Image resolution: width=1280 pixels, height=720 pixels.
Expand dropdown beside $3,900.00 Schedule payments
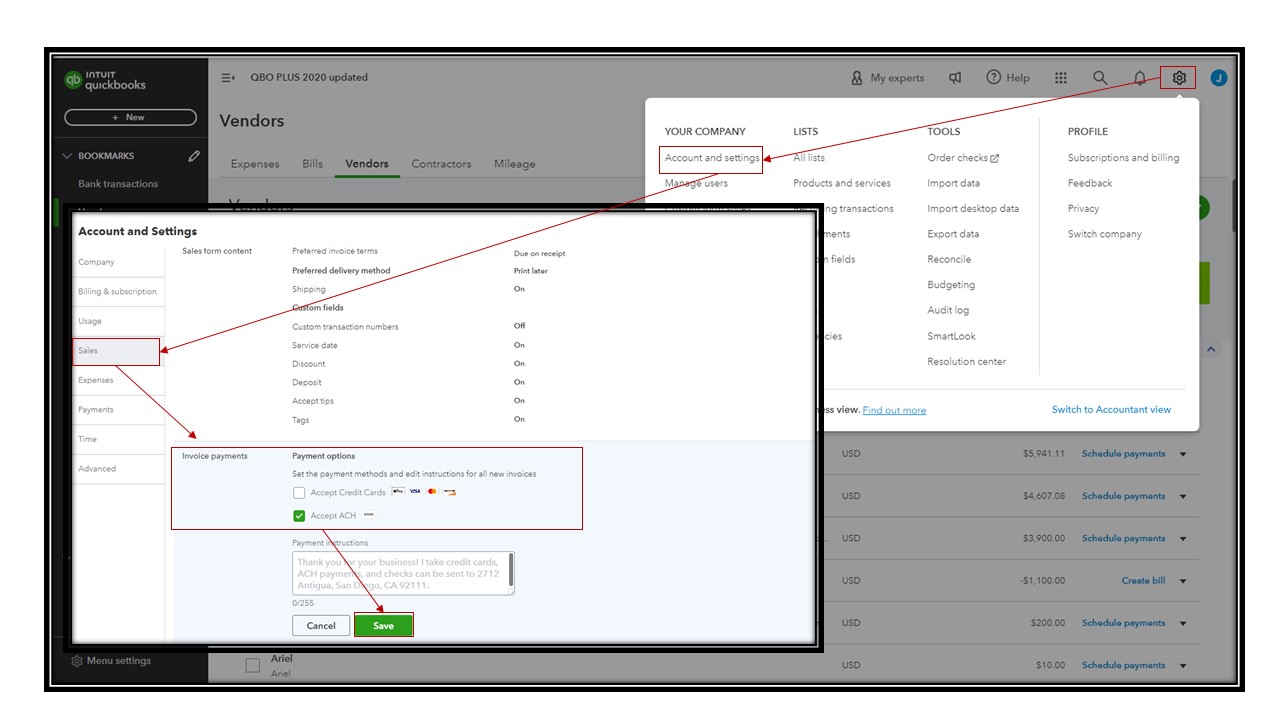pos(1183,538)
